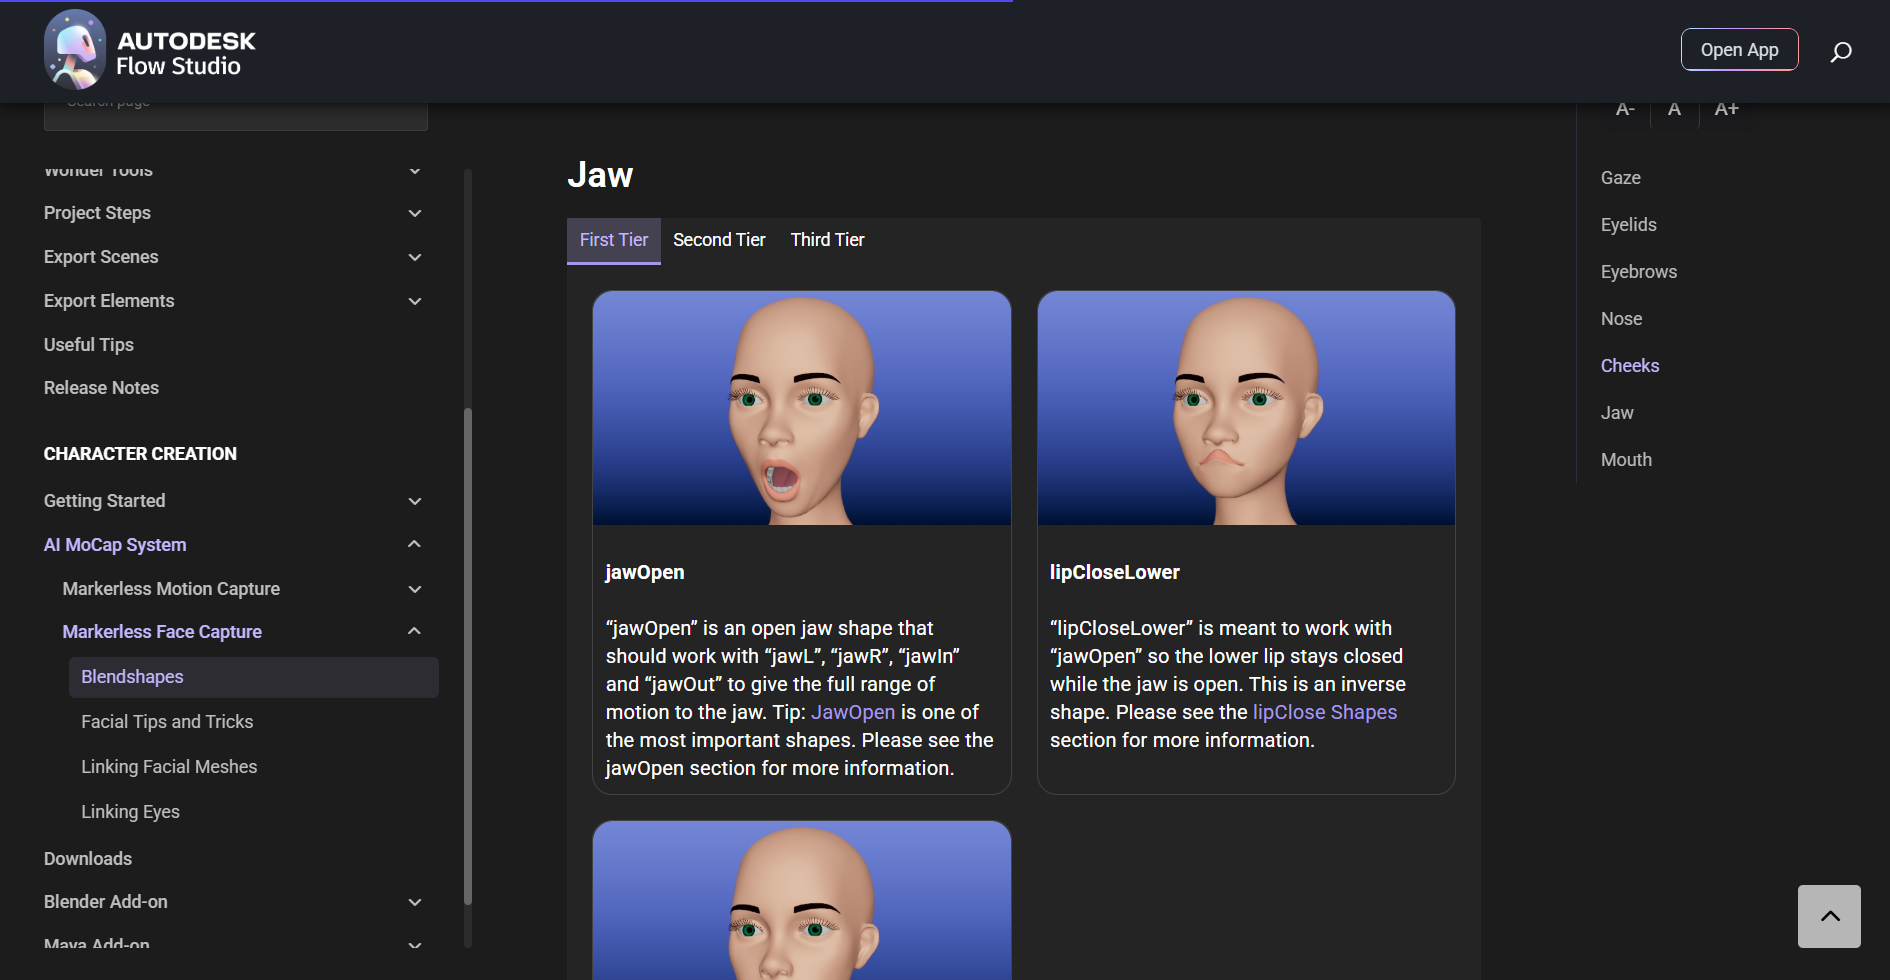
Task: Switch to the Second Tier tab
Action: tap(718, 240)
